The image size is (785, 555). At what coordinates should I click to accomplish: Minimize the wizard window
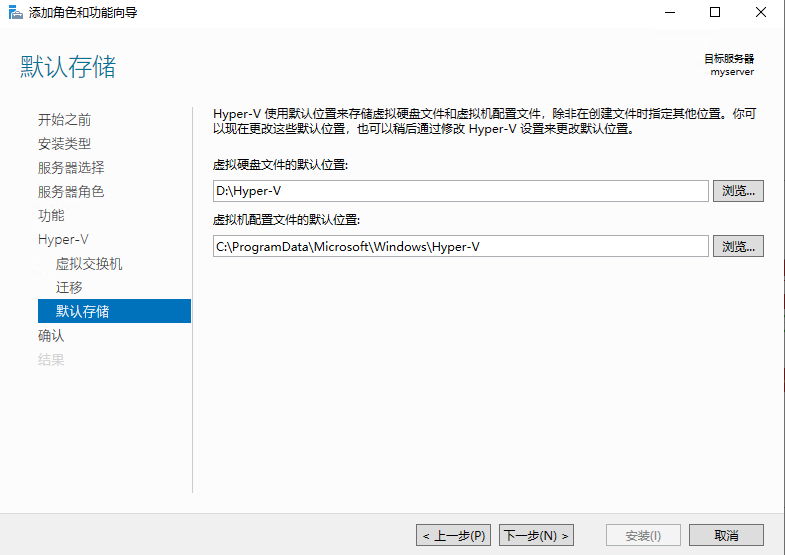pyautogui.click(x=670, y=13)
